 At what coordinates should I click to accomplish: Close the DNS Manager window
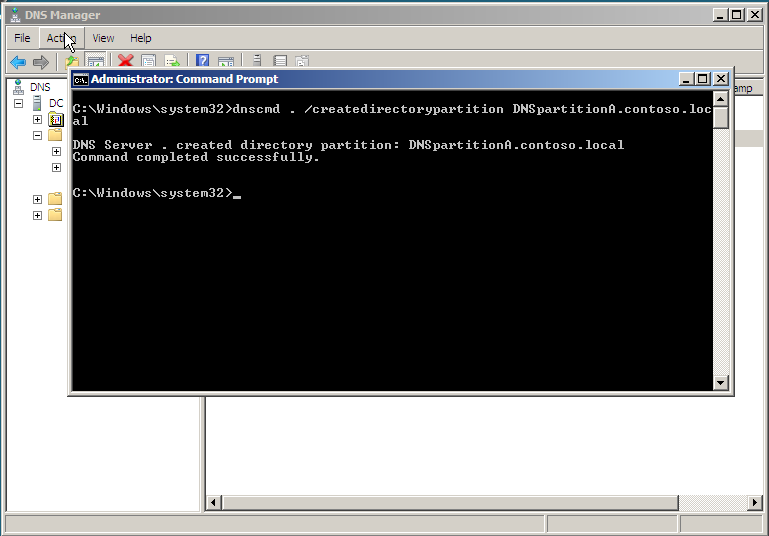(x=755, y=15)
